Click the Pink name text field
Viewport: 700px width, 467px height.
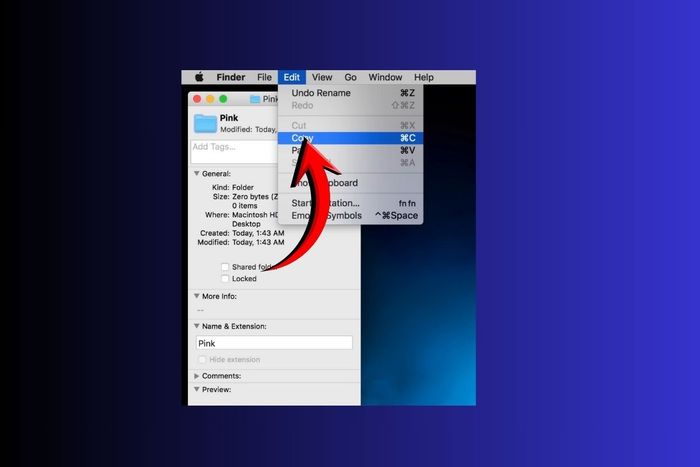click(x=274, y=343)
